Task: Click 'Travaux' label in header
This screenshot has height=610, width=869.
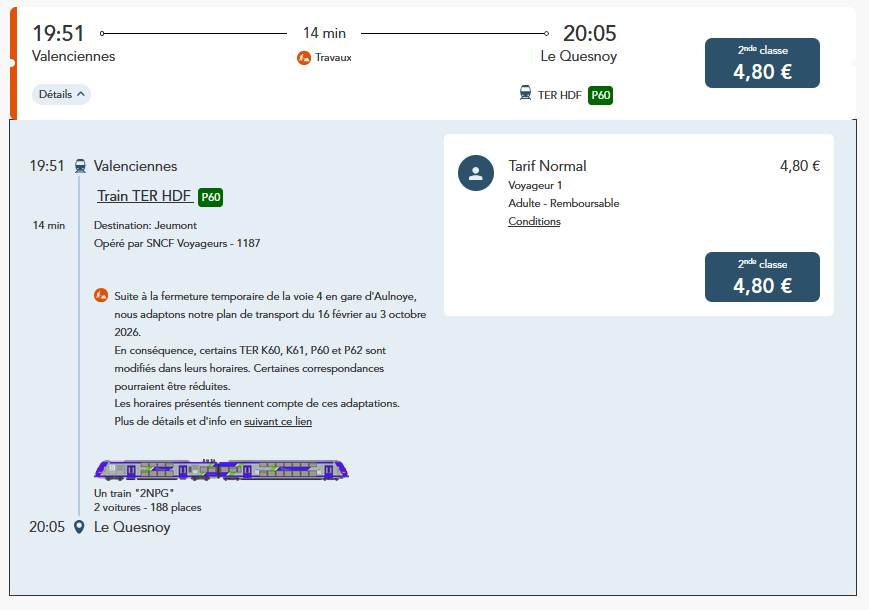Action: click(x=333, y=58)
